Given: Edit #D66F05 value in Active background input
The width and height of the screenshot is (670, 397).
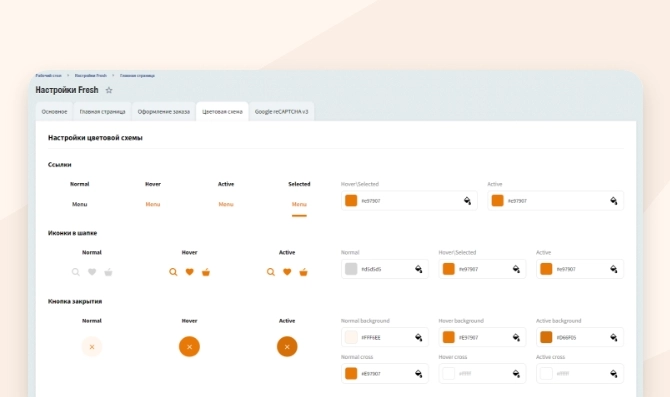Looking at the screenshot, I should pyautogui.click(x=580, y=338).
